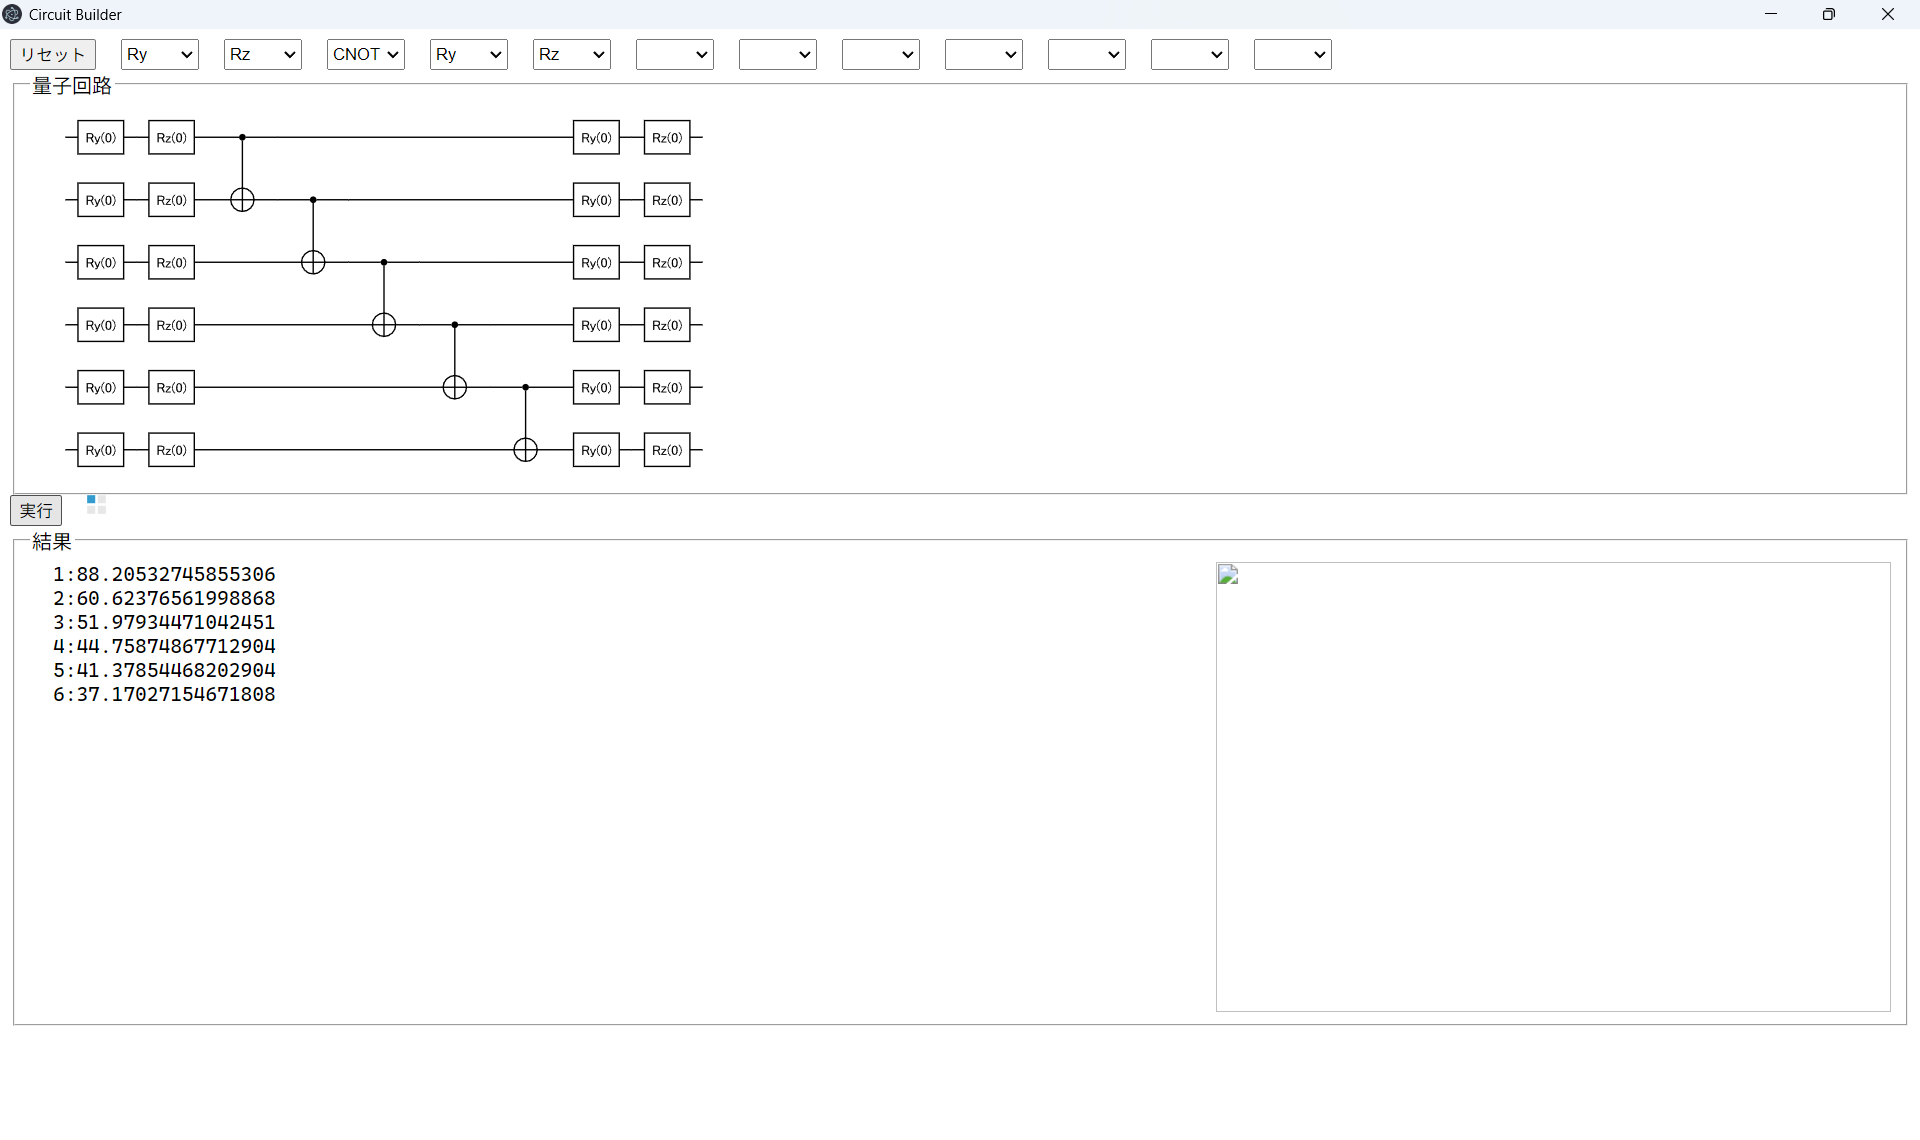
Task: Open the first Rz gate dropdown
Action: coord(263,54)
